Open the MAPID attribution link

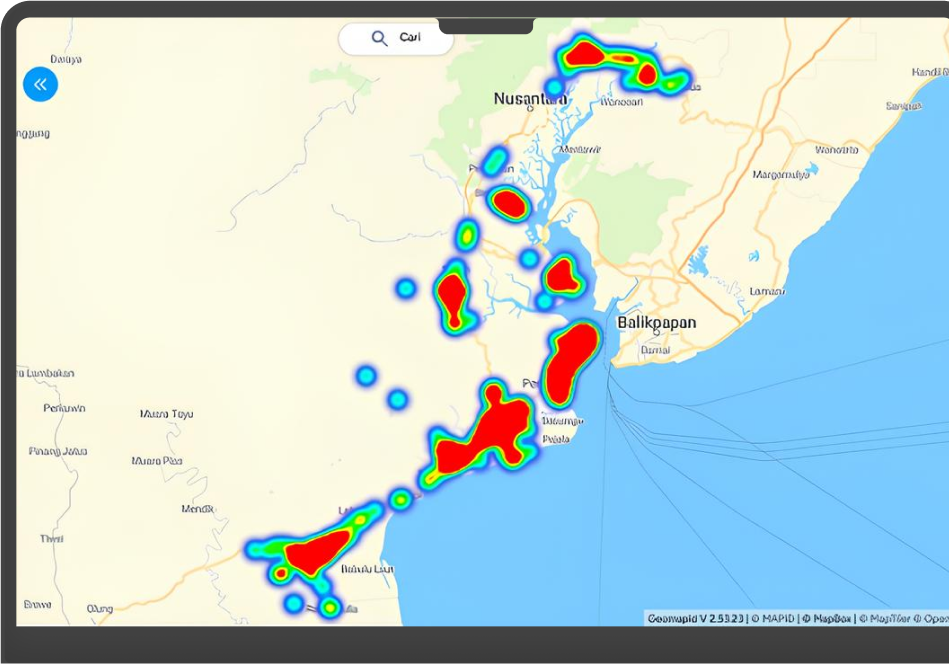[x=778, y=618]
